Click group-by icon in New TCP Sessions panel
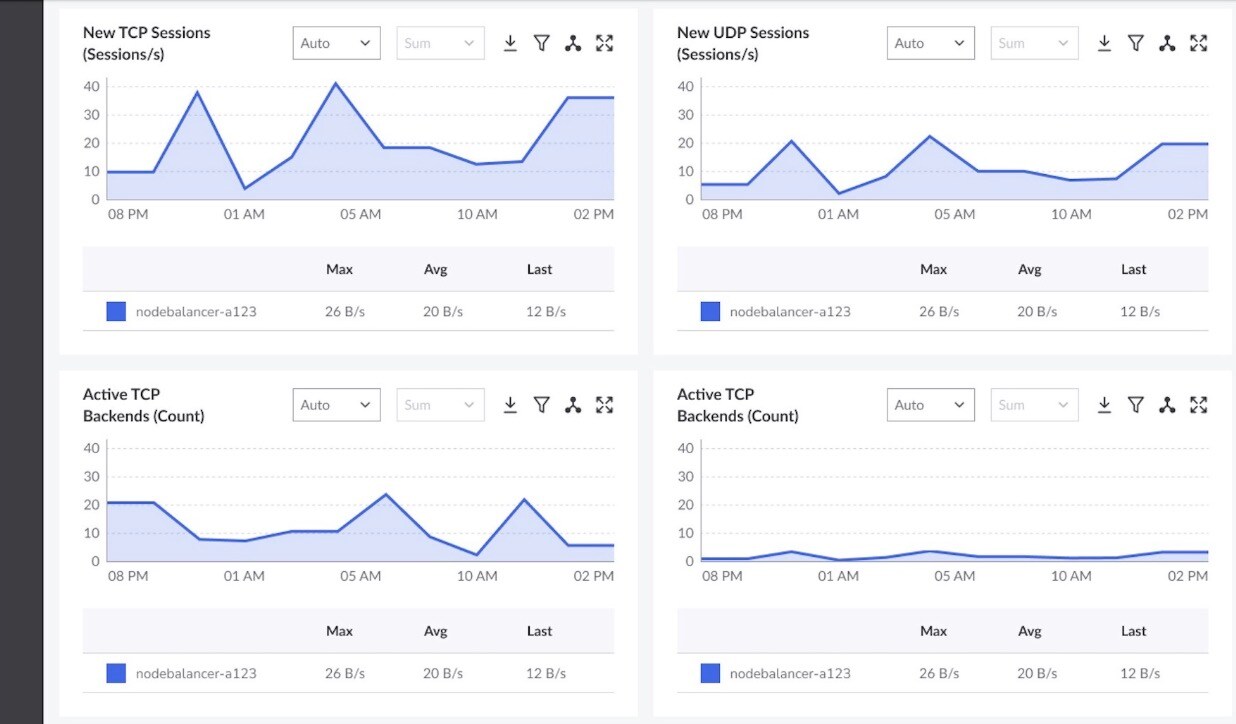The height and width of the screenshot is (724, 1236). (573, 43)
